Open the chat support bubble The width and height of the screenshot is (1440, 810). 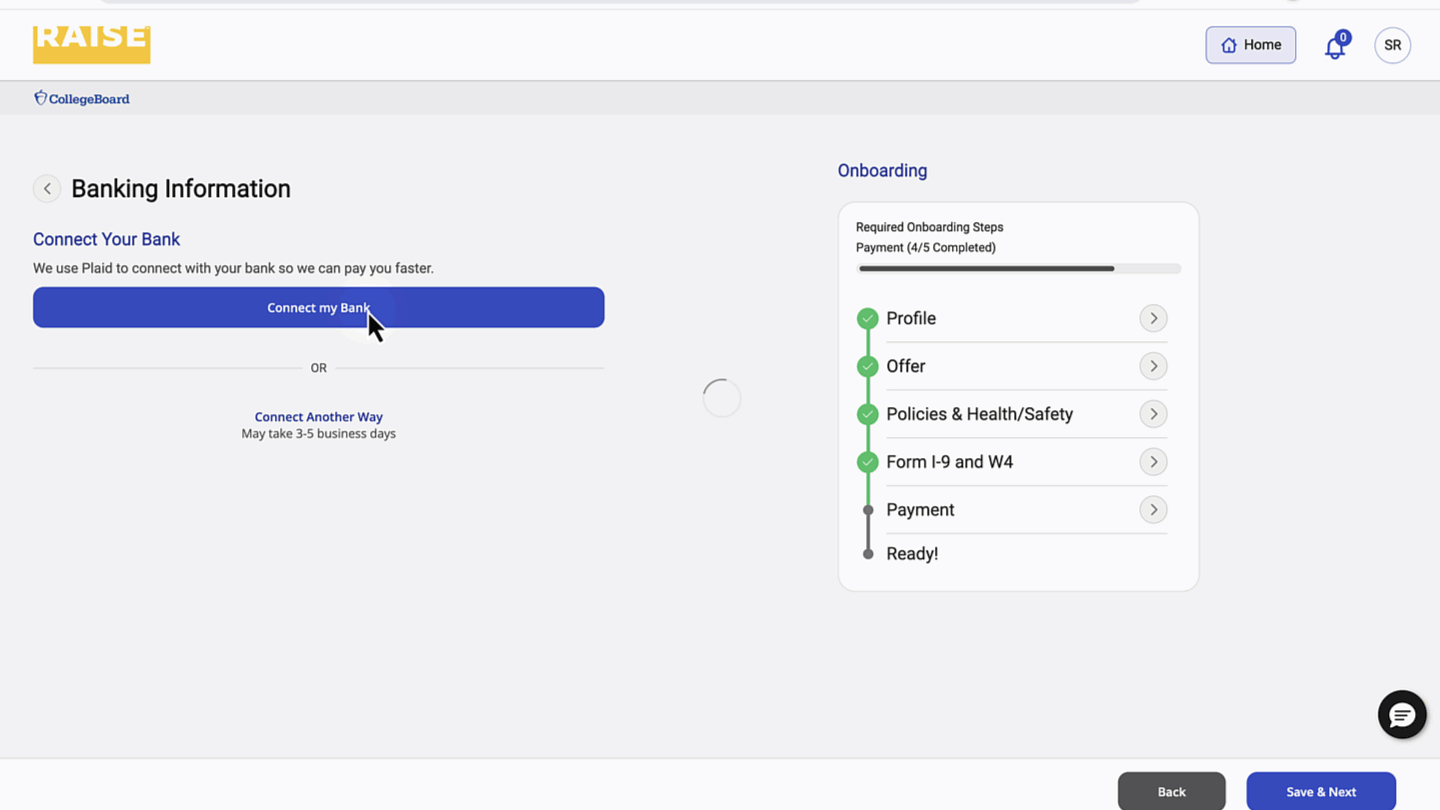[1401, 715]
